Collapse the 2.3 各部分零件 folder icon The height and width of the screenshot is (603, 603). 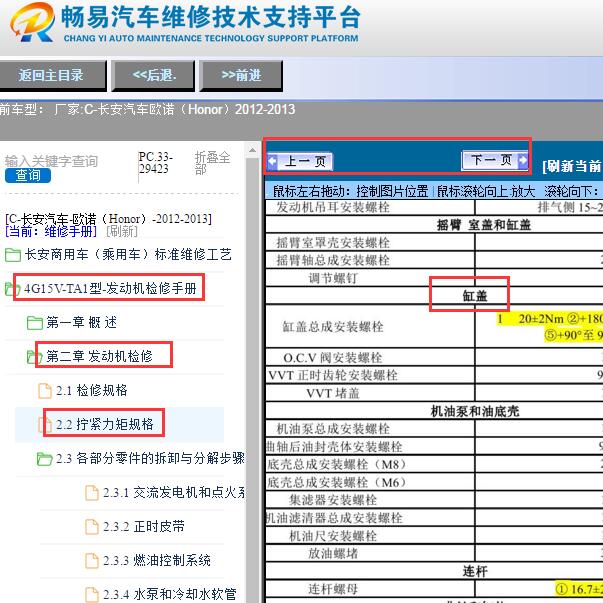(x=44, y=458)
